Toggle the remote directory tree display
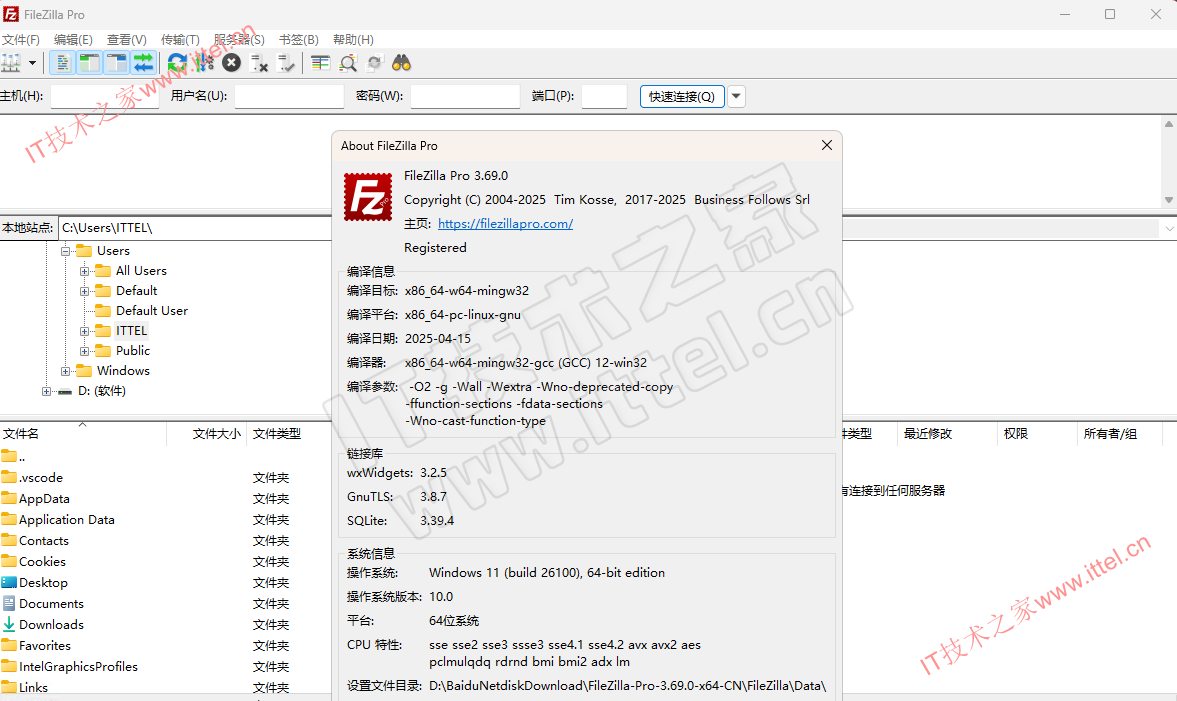 (116, 63)
